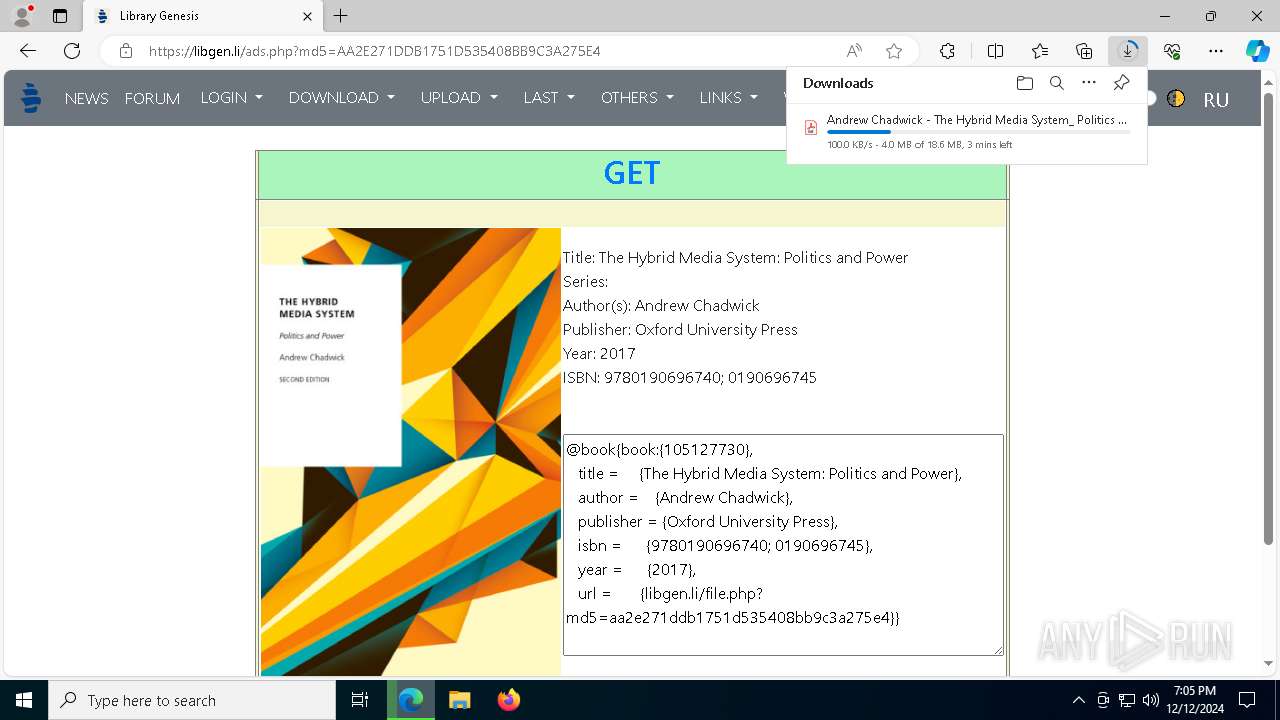The width and height of the screenshot is (1280, 720).
Task: Expand the LINKS dropdown menu
Action: click(x=729, y=97)
